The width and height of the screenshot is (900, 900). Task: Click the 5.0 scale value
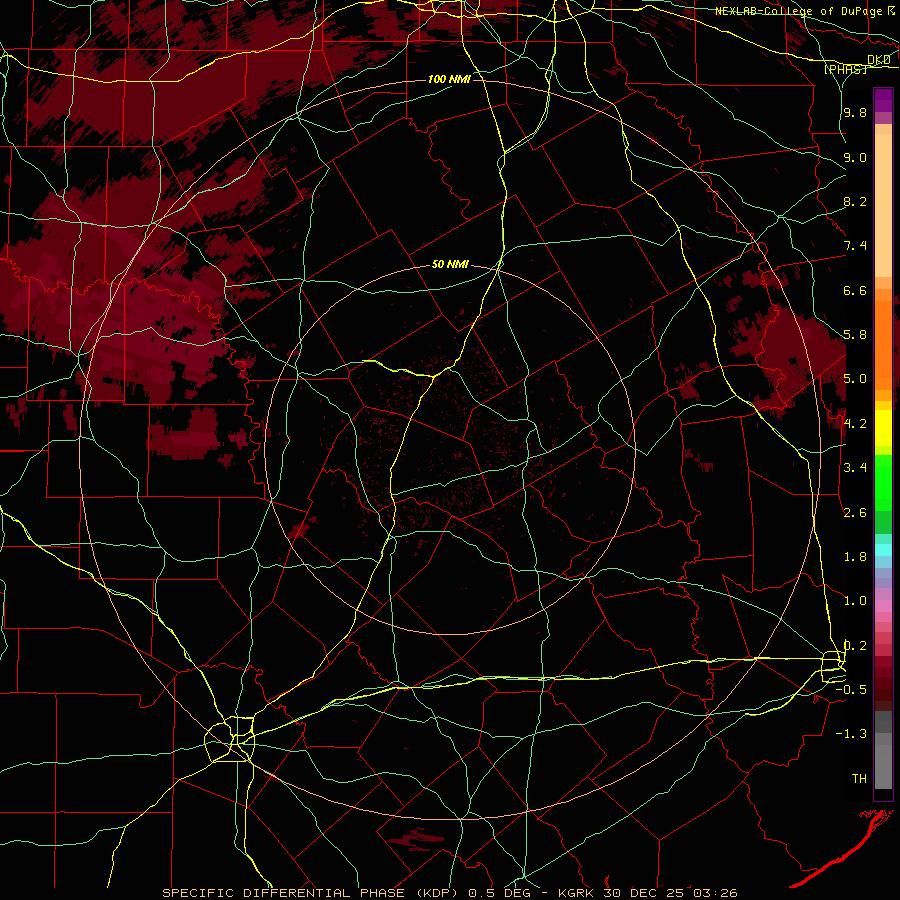click(x=855, y=379)
